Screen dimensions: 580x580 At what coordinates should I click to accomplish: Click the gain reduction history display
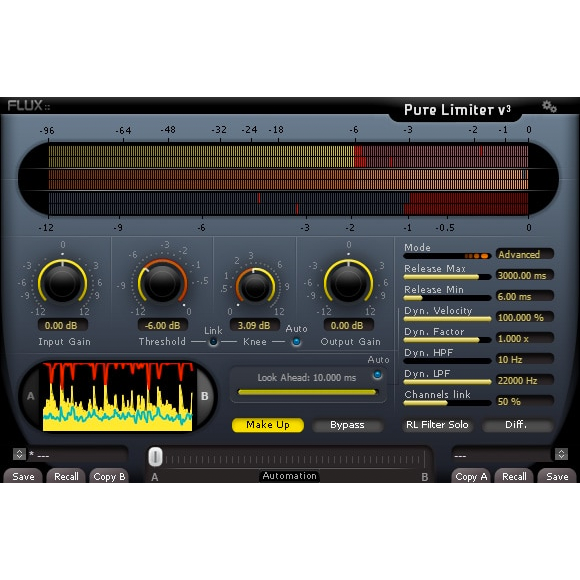coord(118,397)
